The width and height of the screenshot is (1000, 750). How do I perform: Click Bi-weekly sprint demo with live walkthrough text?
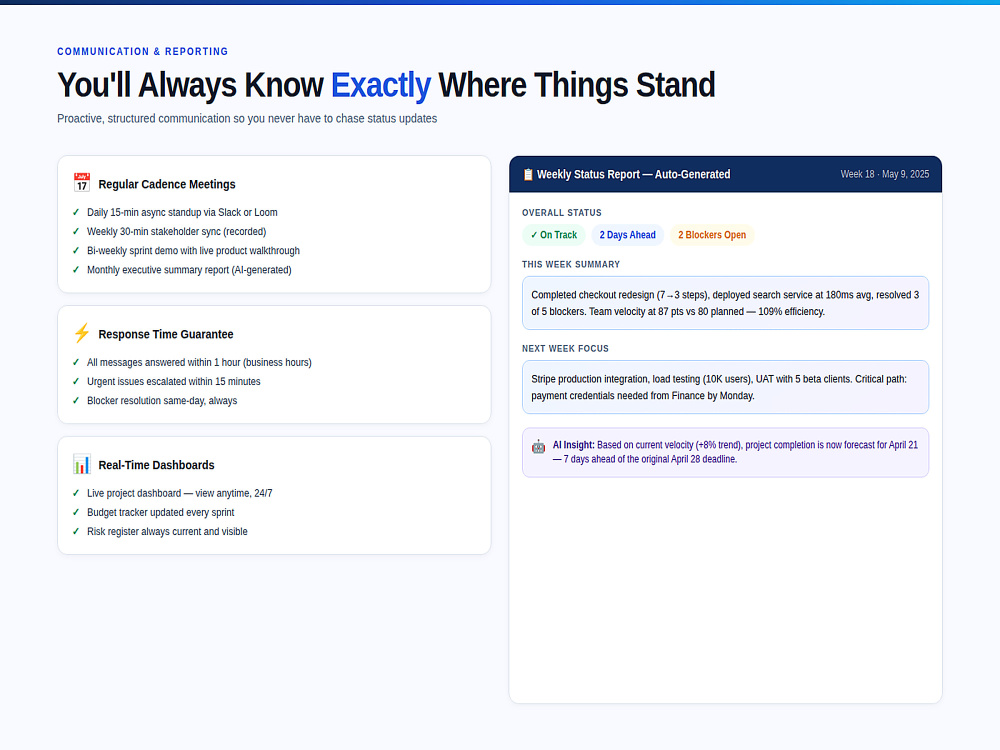point(193,251)
